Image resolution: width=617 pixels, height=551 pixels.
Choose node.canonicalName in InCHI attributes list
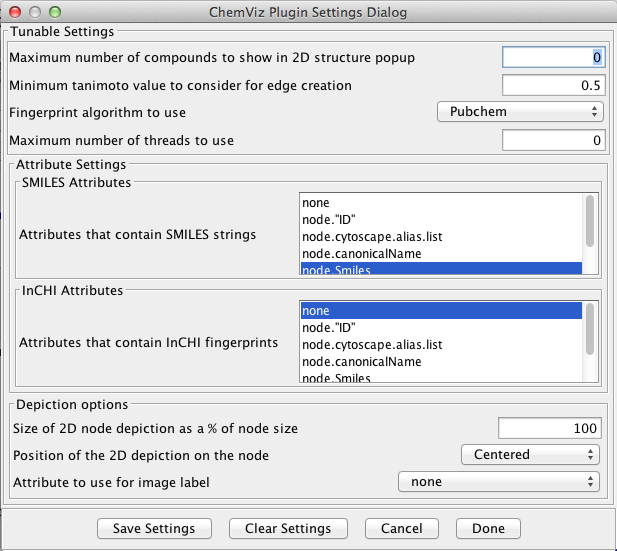pyautogui.click(x=440, y=362)
